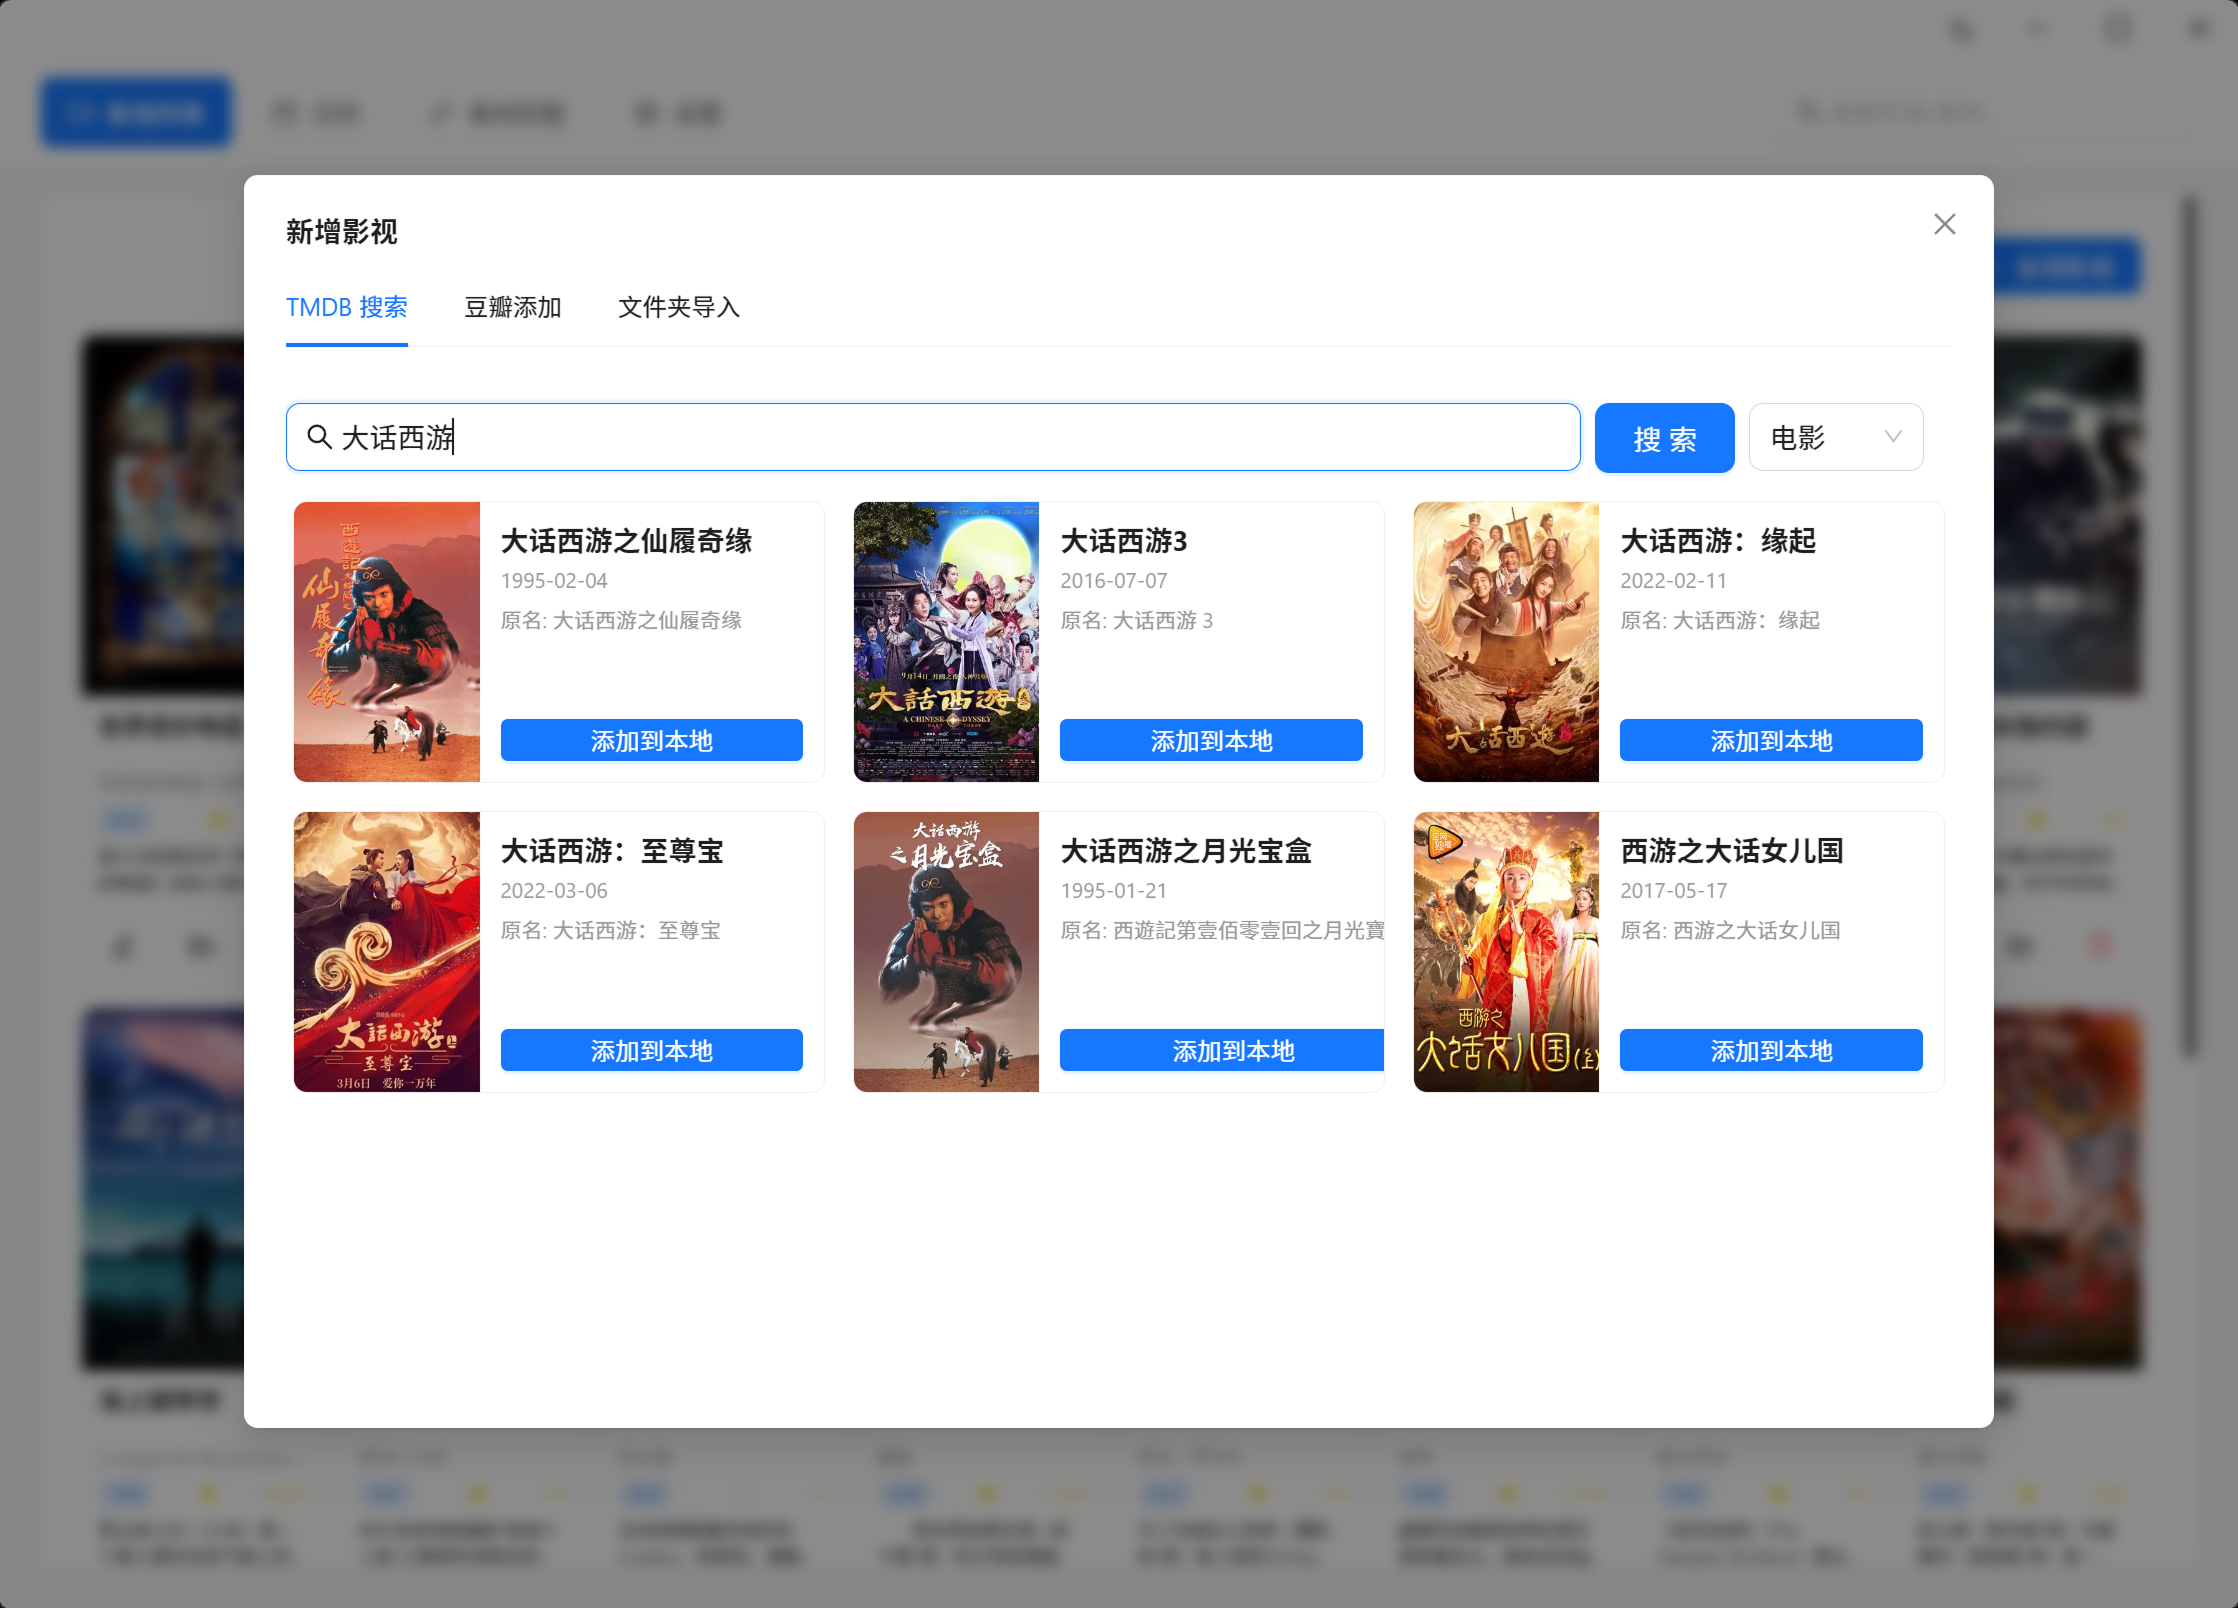2238x1608 pixels.
Task: Select the TMDB 搜索 tab
Action: [346, 307]
